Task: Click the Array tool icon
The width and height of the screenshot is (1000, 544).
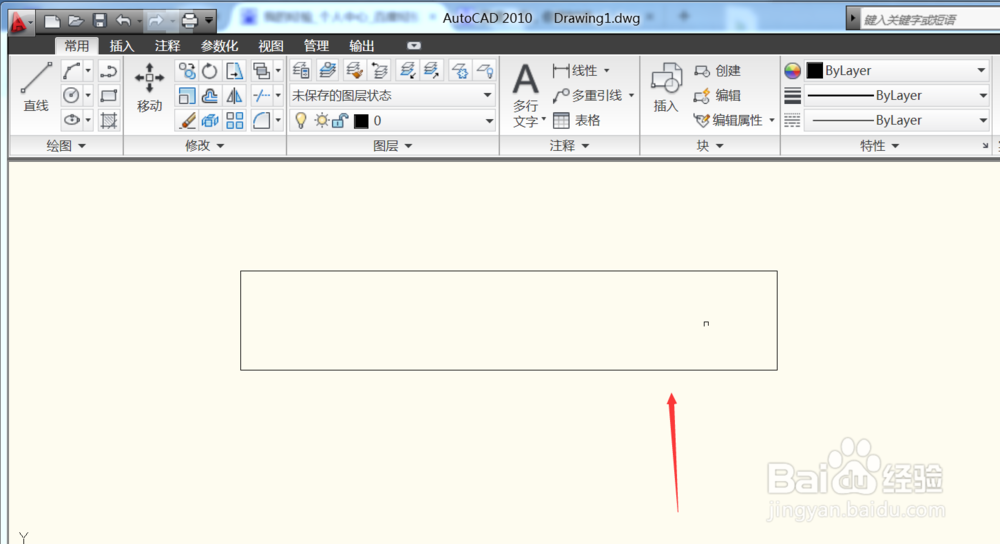Action: click(x=234, y=120)
